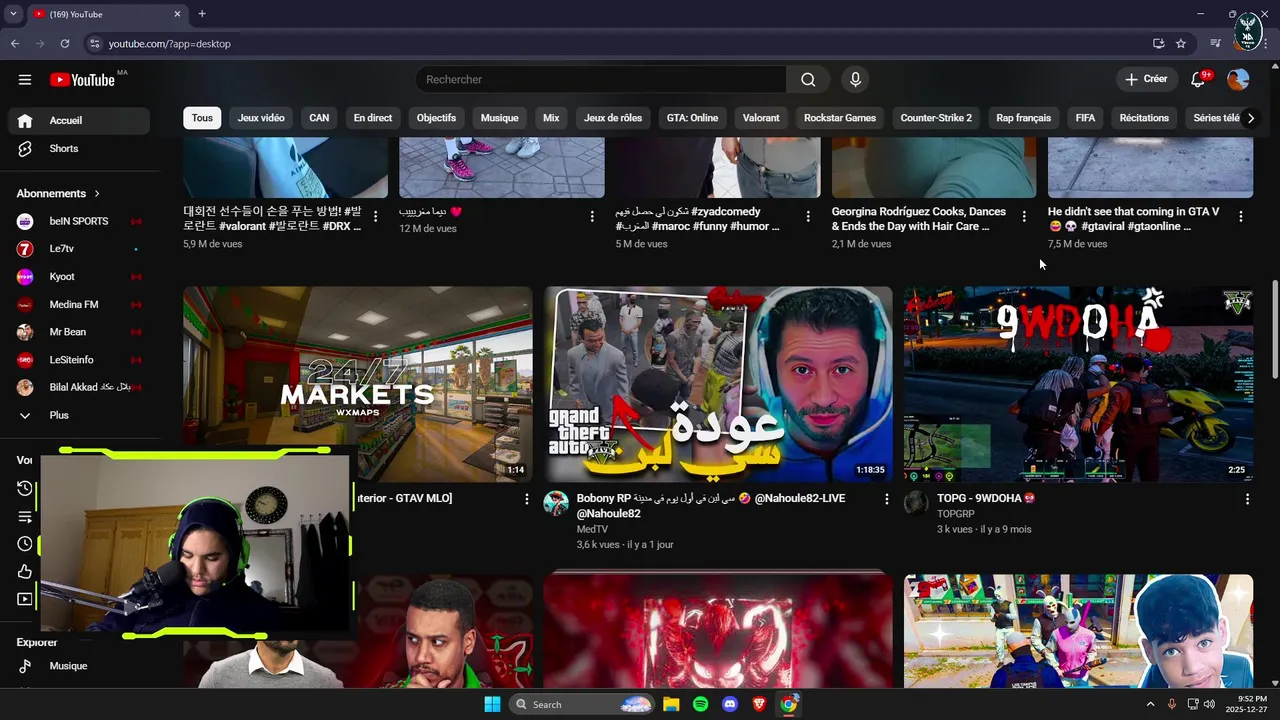Click the YouTube logo
The width and height of the screenshot is (1280, 720).
(x=82, y=79)
